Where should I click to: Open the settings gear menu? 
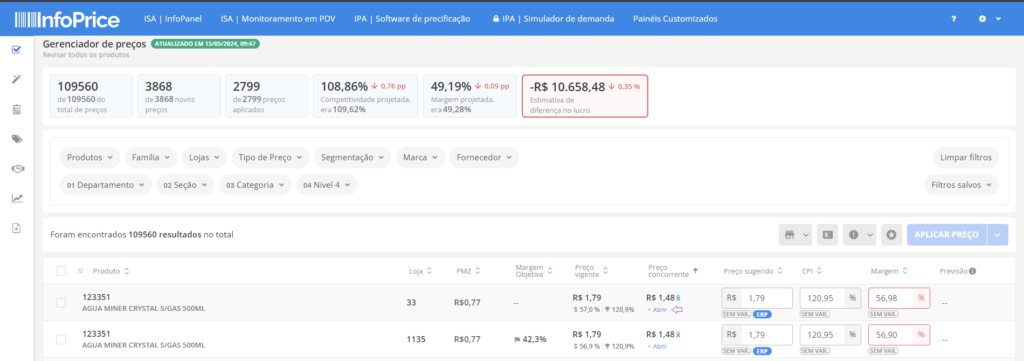tap(989, 19)
